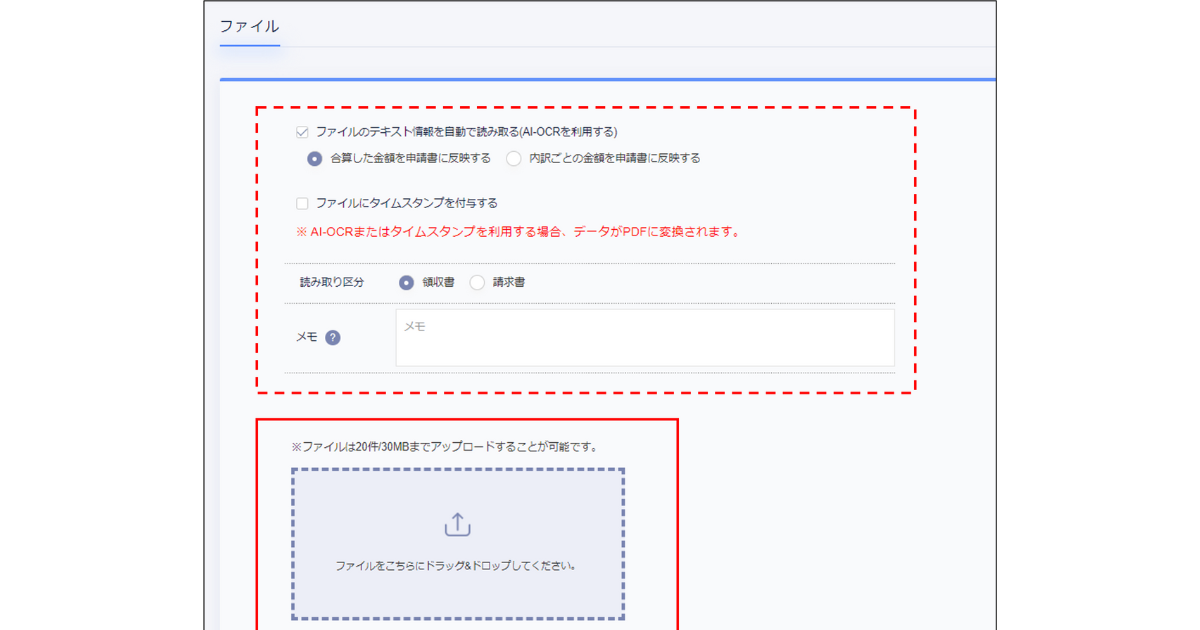
Task: Click the ファイルのテキスト情報を自動で読み取る label text
Action: tap(466, 131)
